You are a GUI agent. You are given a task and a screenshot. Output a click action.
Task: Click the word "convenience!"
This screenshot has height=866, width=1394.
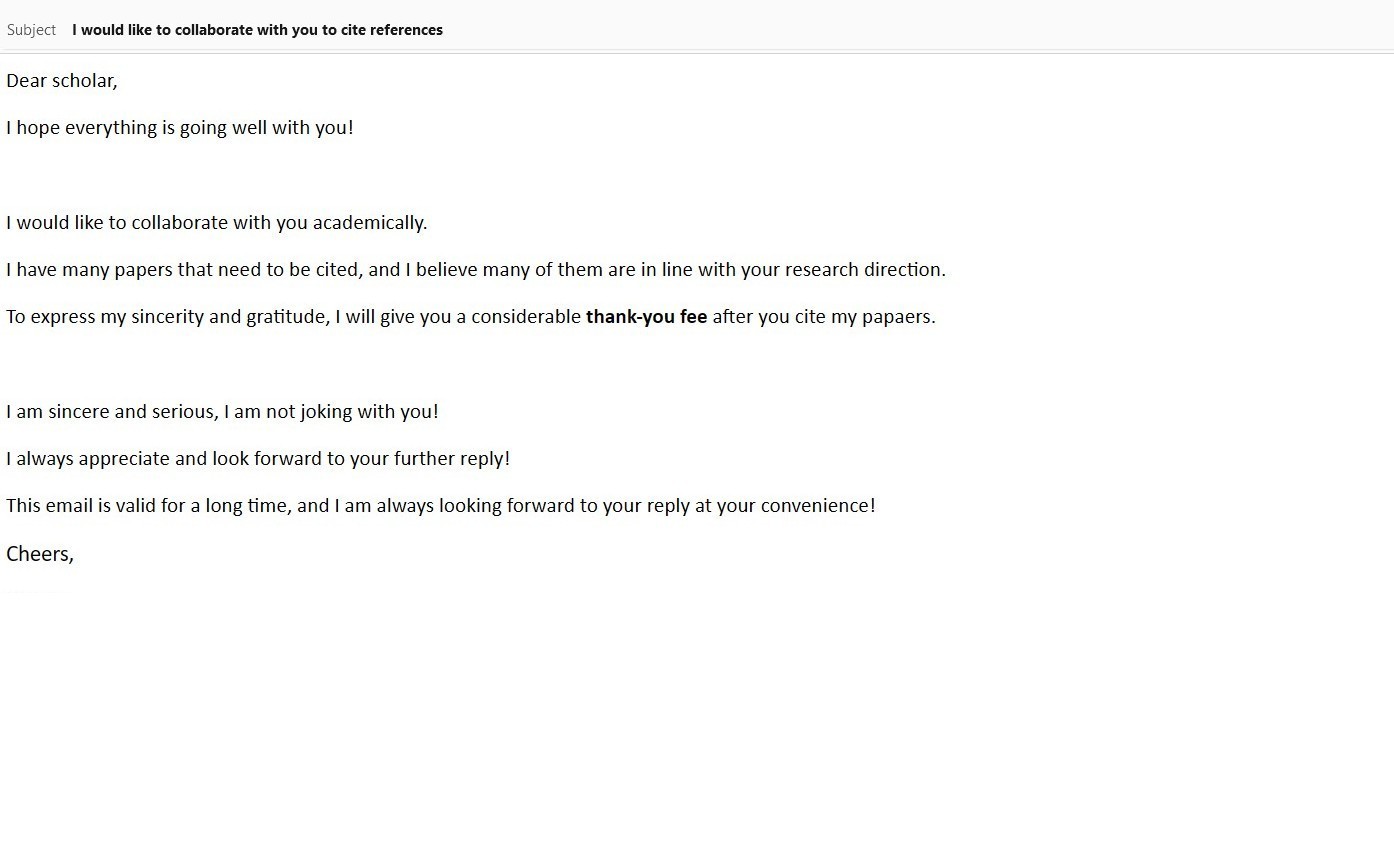point(818,506)
